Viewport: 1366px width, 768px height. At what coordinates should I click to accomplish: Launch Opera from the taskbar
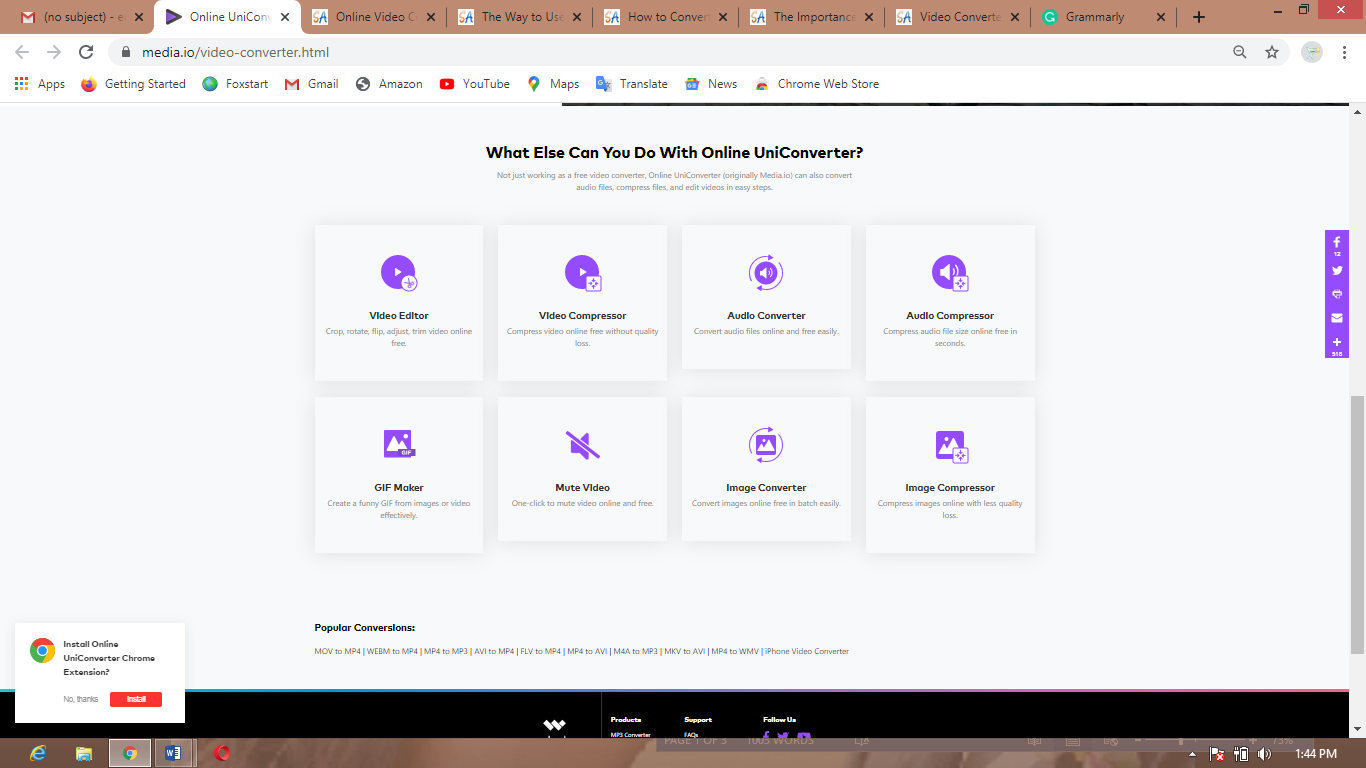point(222,753)
